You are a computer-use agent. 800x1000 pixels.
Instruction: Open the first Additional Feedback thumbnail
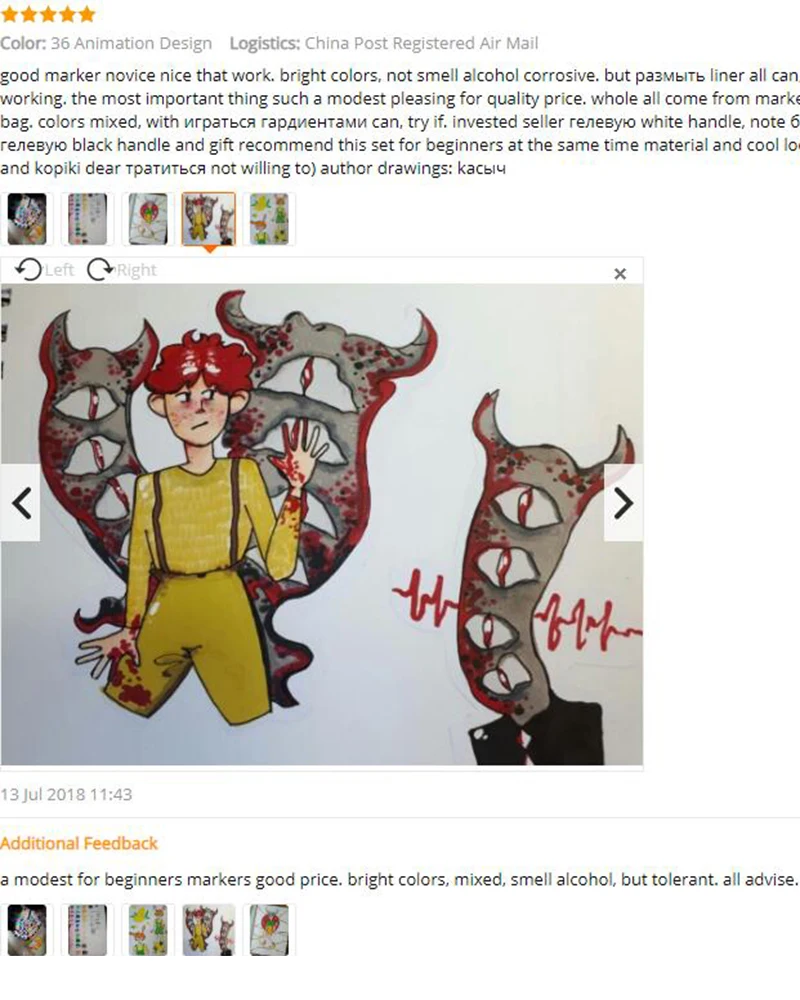[27, 930]
